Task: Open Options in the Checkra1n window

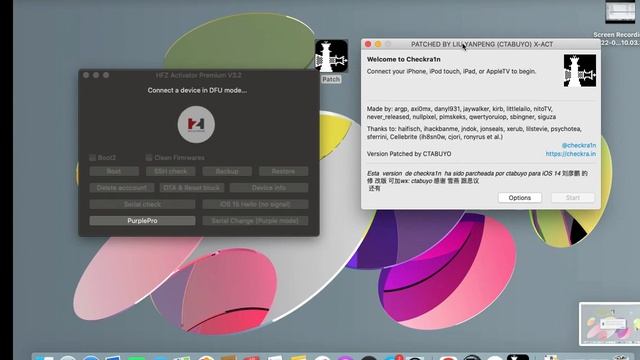Action: point(520,198)
